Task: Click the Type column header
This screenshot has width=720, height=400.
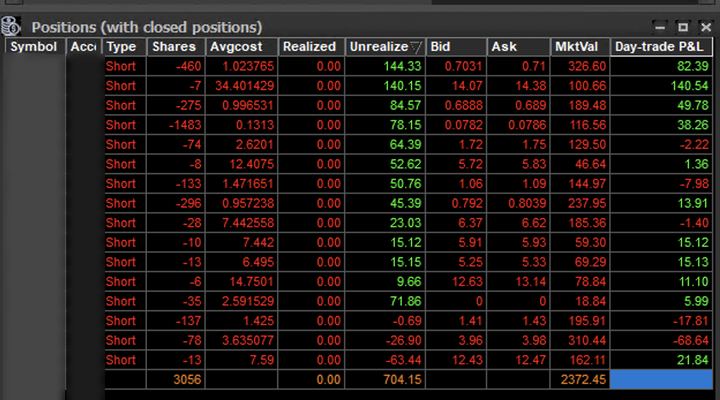Action: click(124, 47)
